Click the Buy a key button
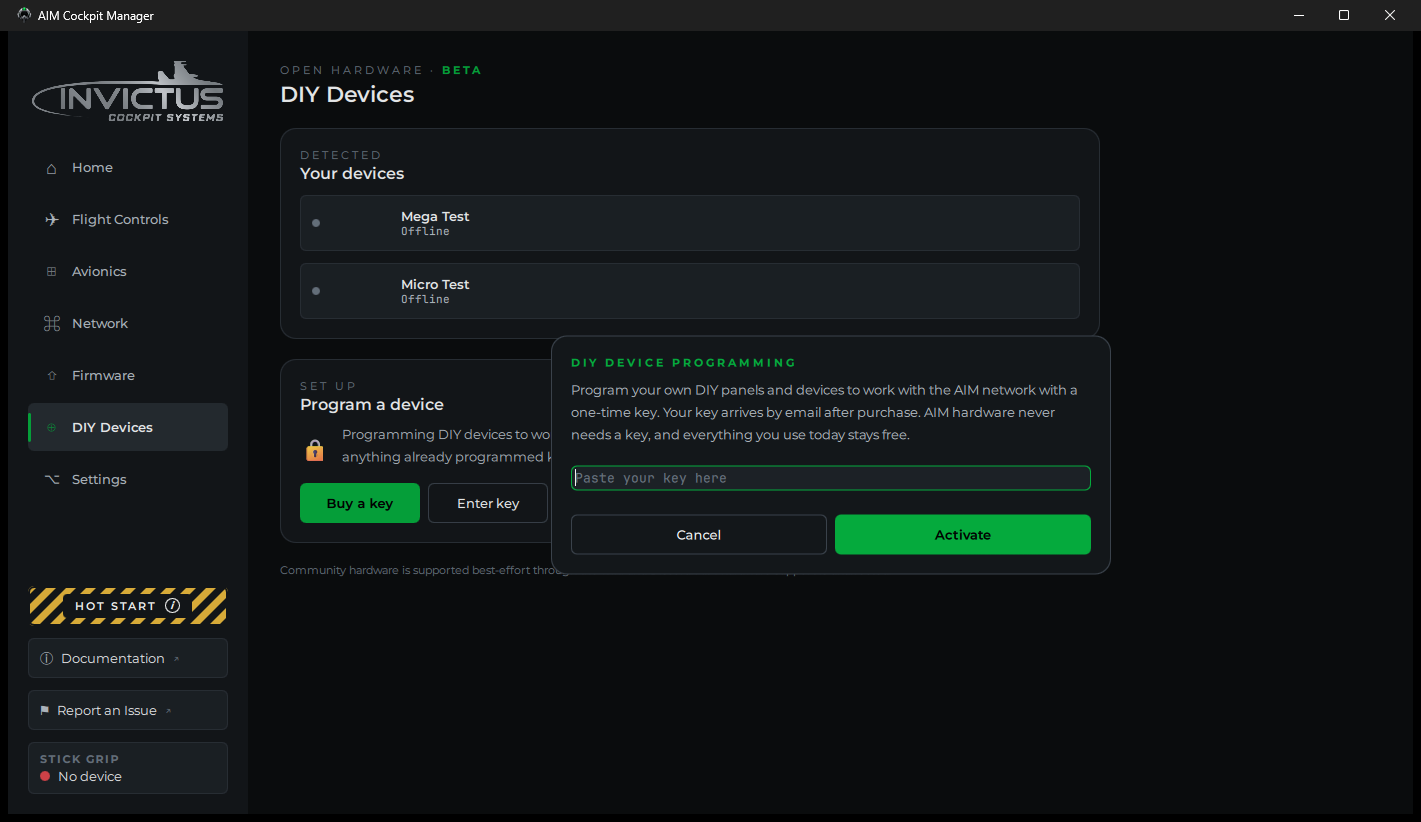 pos(360,503)
